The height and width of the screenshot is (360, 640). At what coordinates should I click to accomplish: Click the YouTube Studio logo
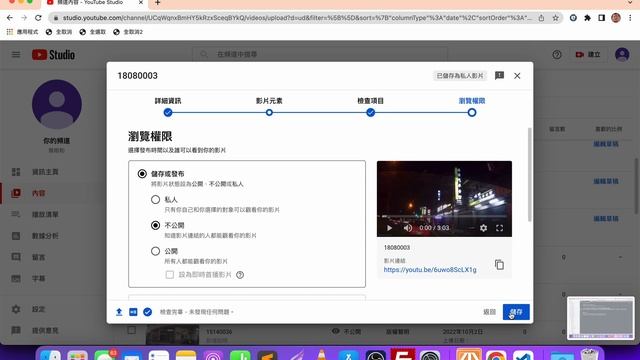coord(53,55)
